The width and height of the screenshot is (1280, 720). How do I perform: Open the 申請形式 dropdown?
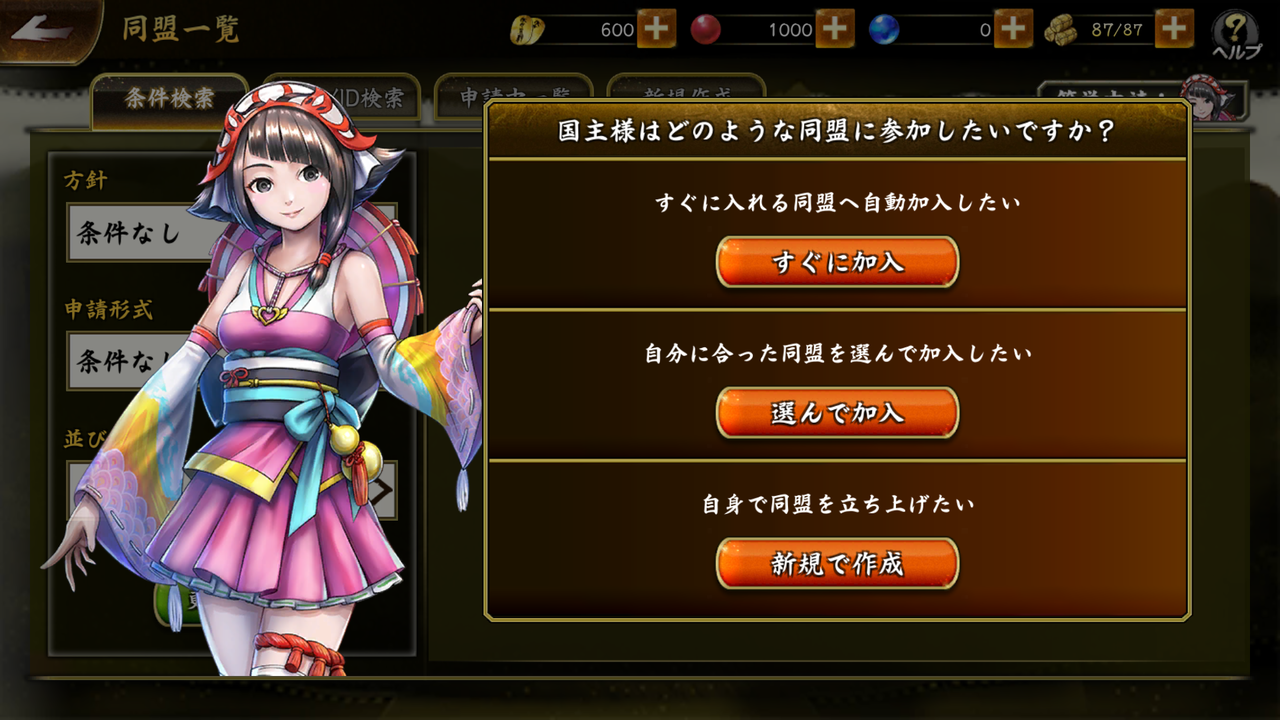tap(232, 361)
